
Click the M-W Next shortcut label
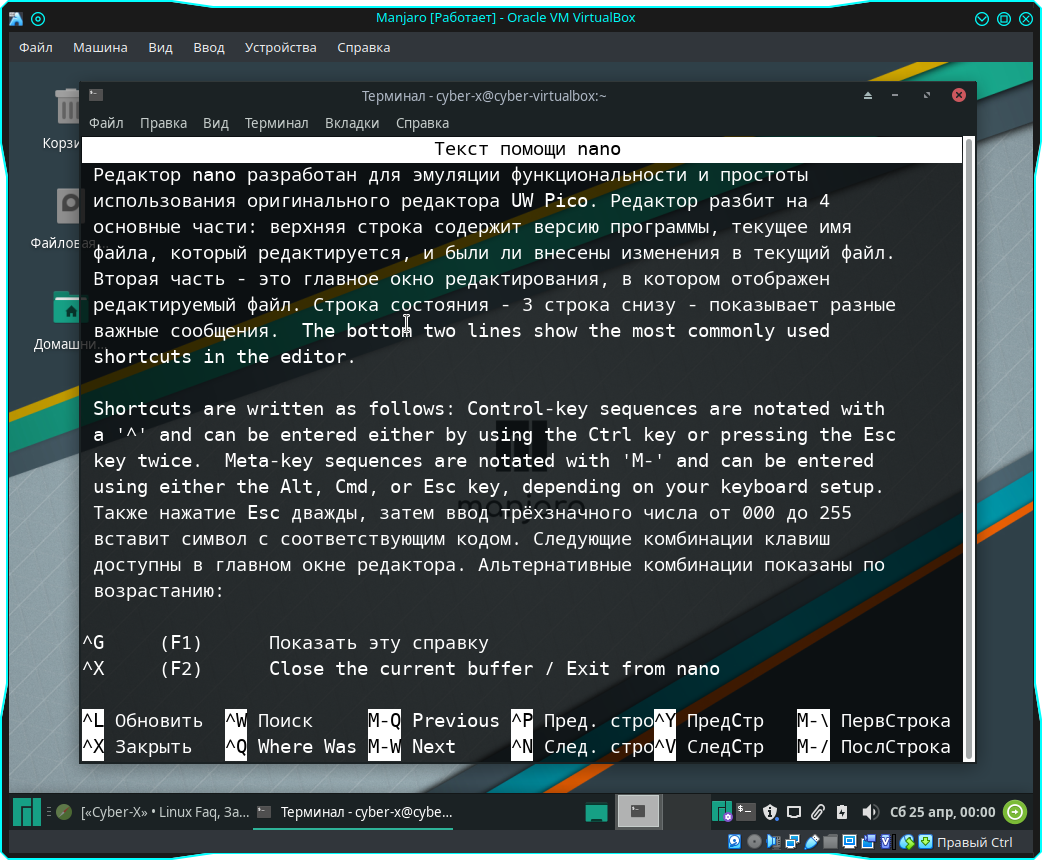(x=412, y=746)
